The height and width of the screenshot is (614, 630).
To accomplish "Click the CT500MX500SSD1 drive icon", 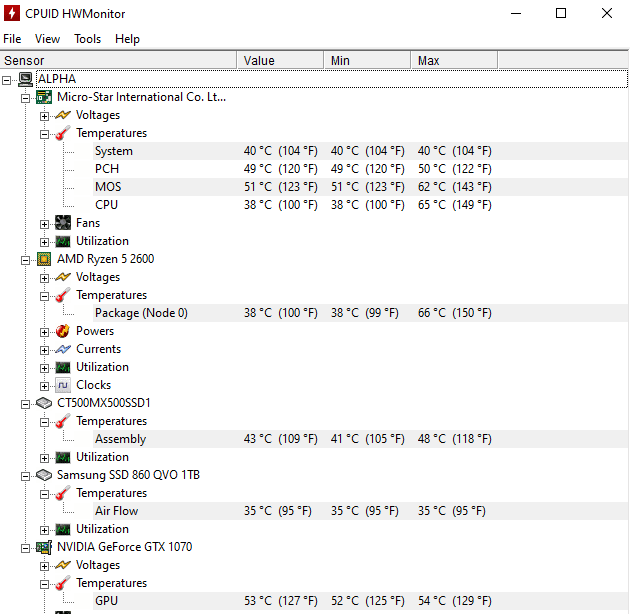I will tap(44, 403).
